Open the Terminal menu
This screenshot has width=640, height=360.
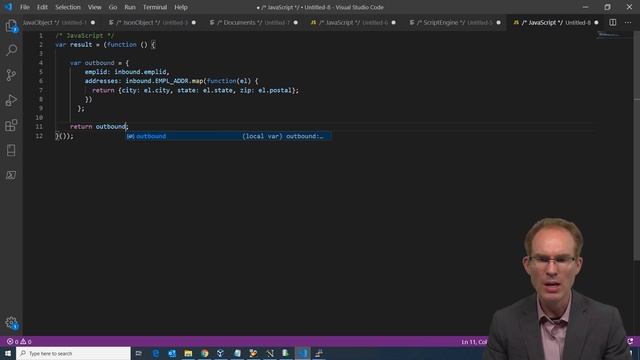(x=155, y=7)
